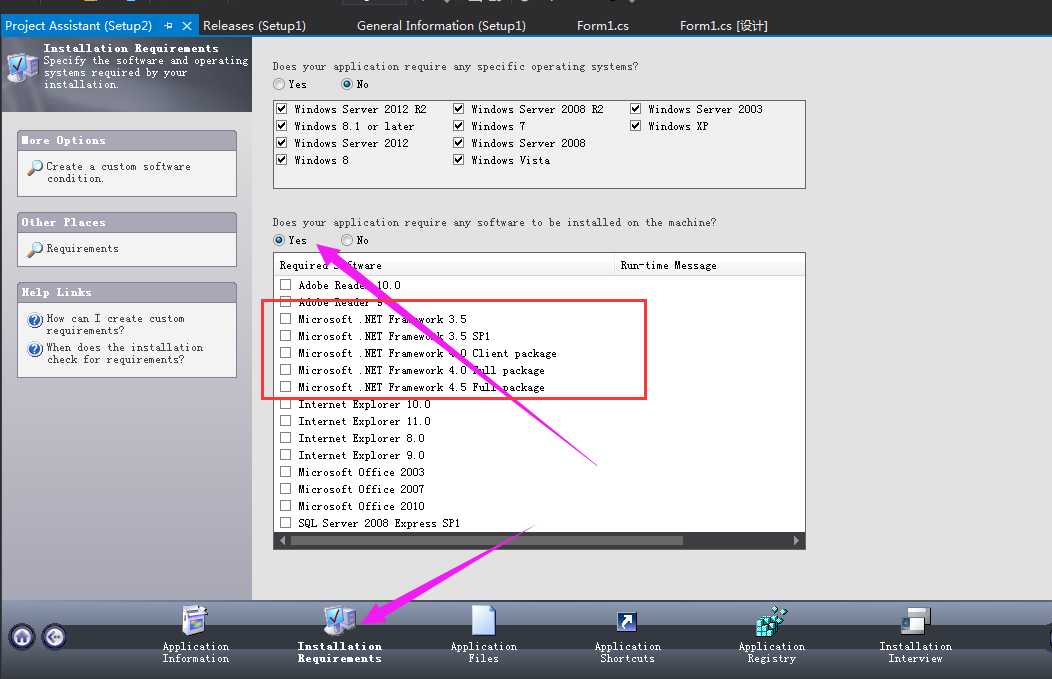This screenshot has height=679, width=1052.
Task: Switch to the Form1.cs tab
Action: [x=602, y=25]
